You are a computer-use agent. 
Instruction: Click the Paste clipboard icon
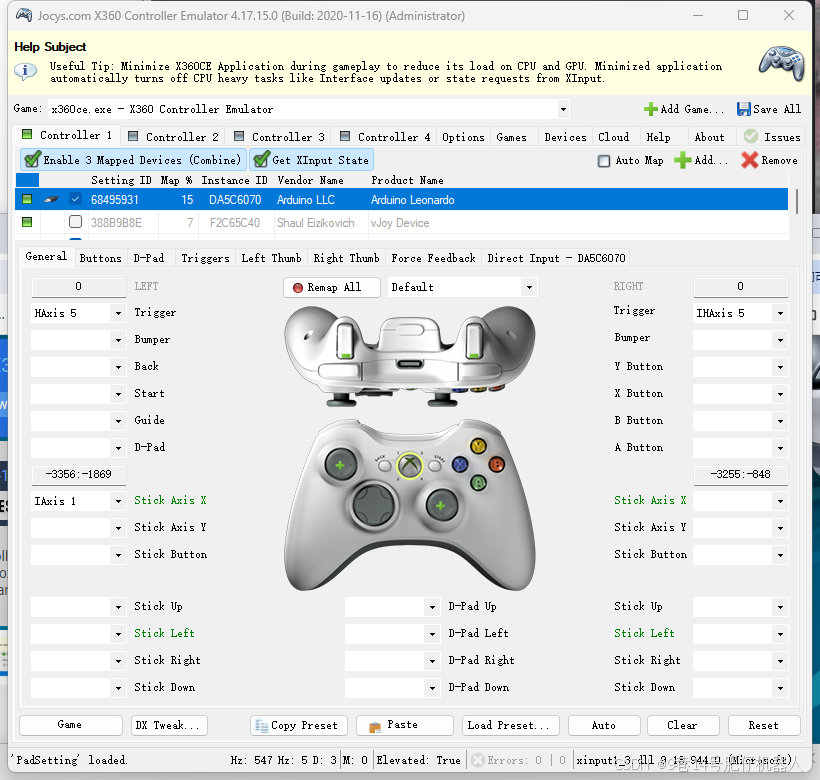pos(374,727)
